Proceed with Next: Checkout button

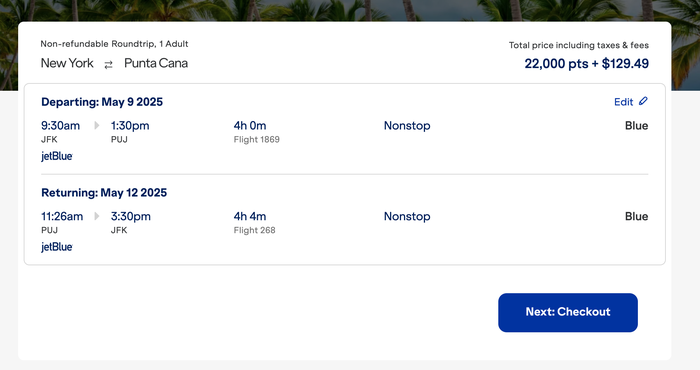tap(568, 312)
